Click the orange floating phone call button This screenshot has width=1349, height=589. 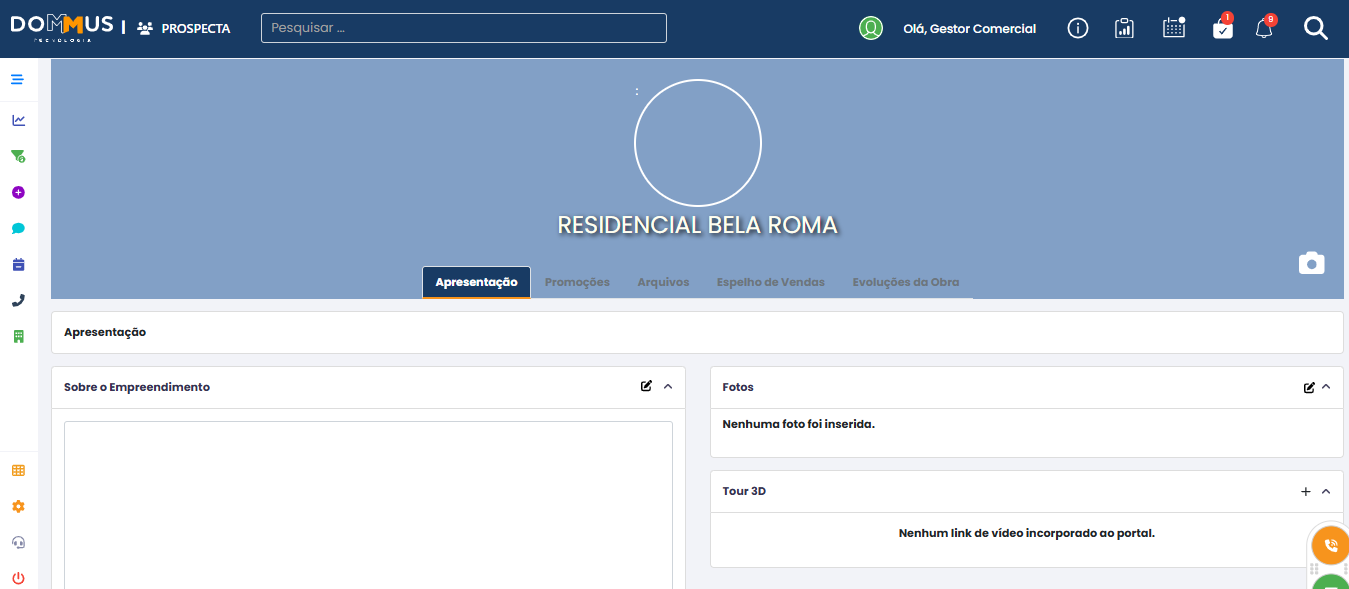click(1330, 545)
